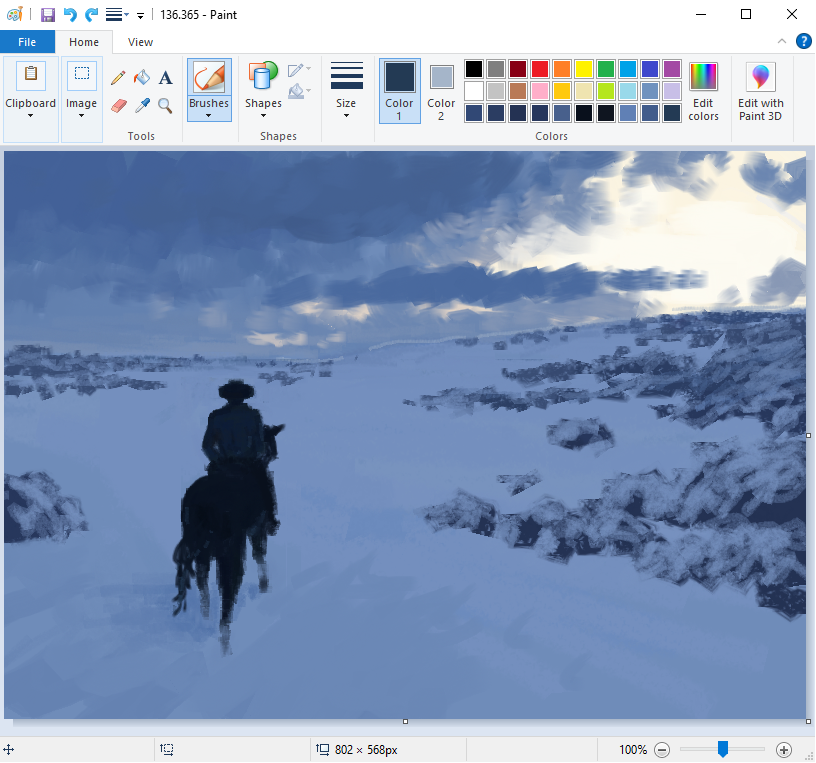Pick the brown color swatch

point(518,91)
